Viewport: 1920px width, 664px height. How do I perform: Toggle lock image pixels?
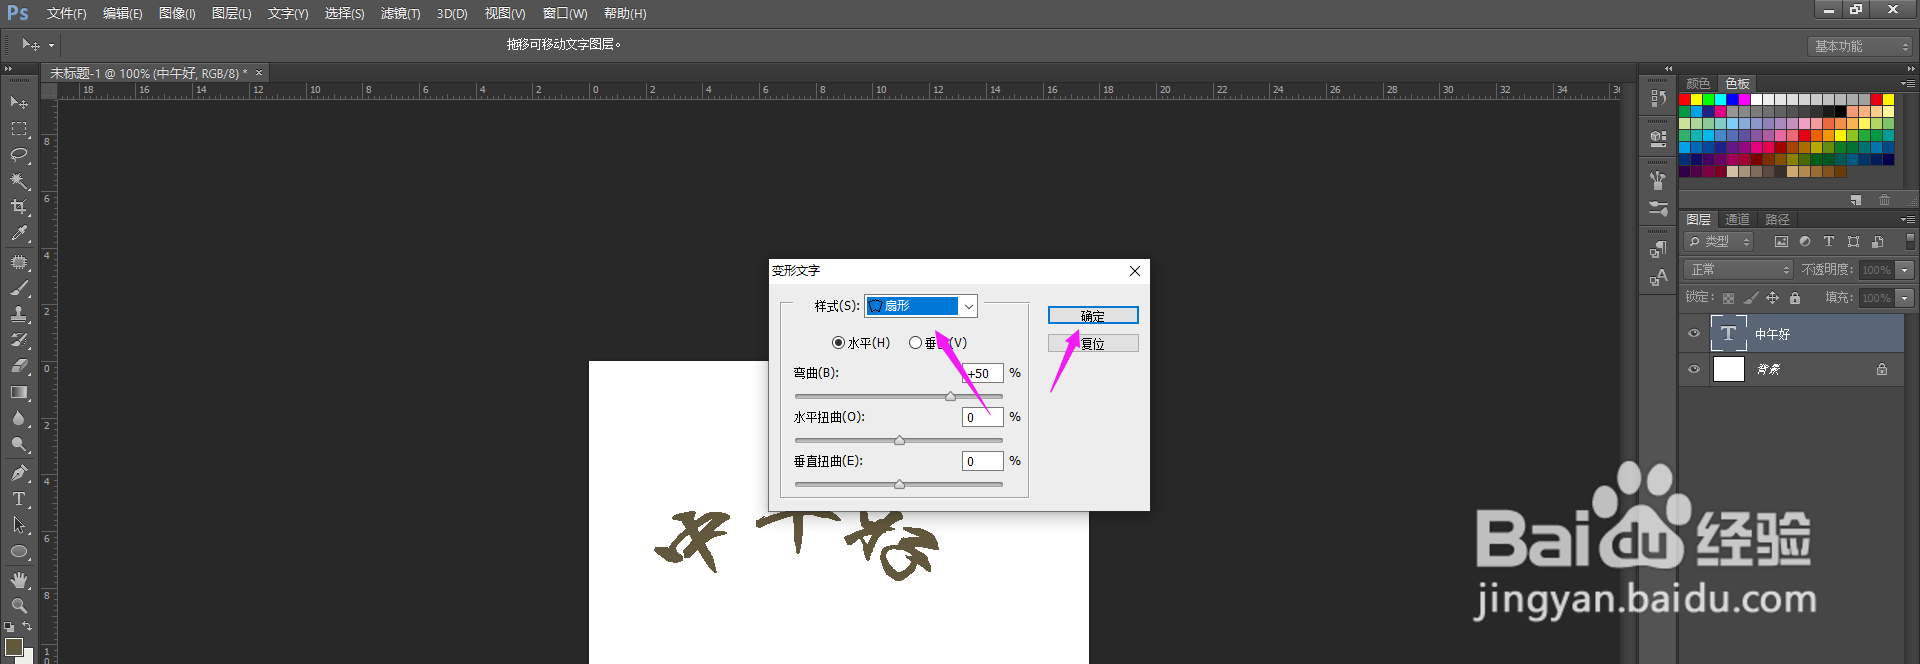click(x=1750, y=298)
